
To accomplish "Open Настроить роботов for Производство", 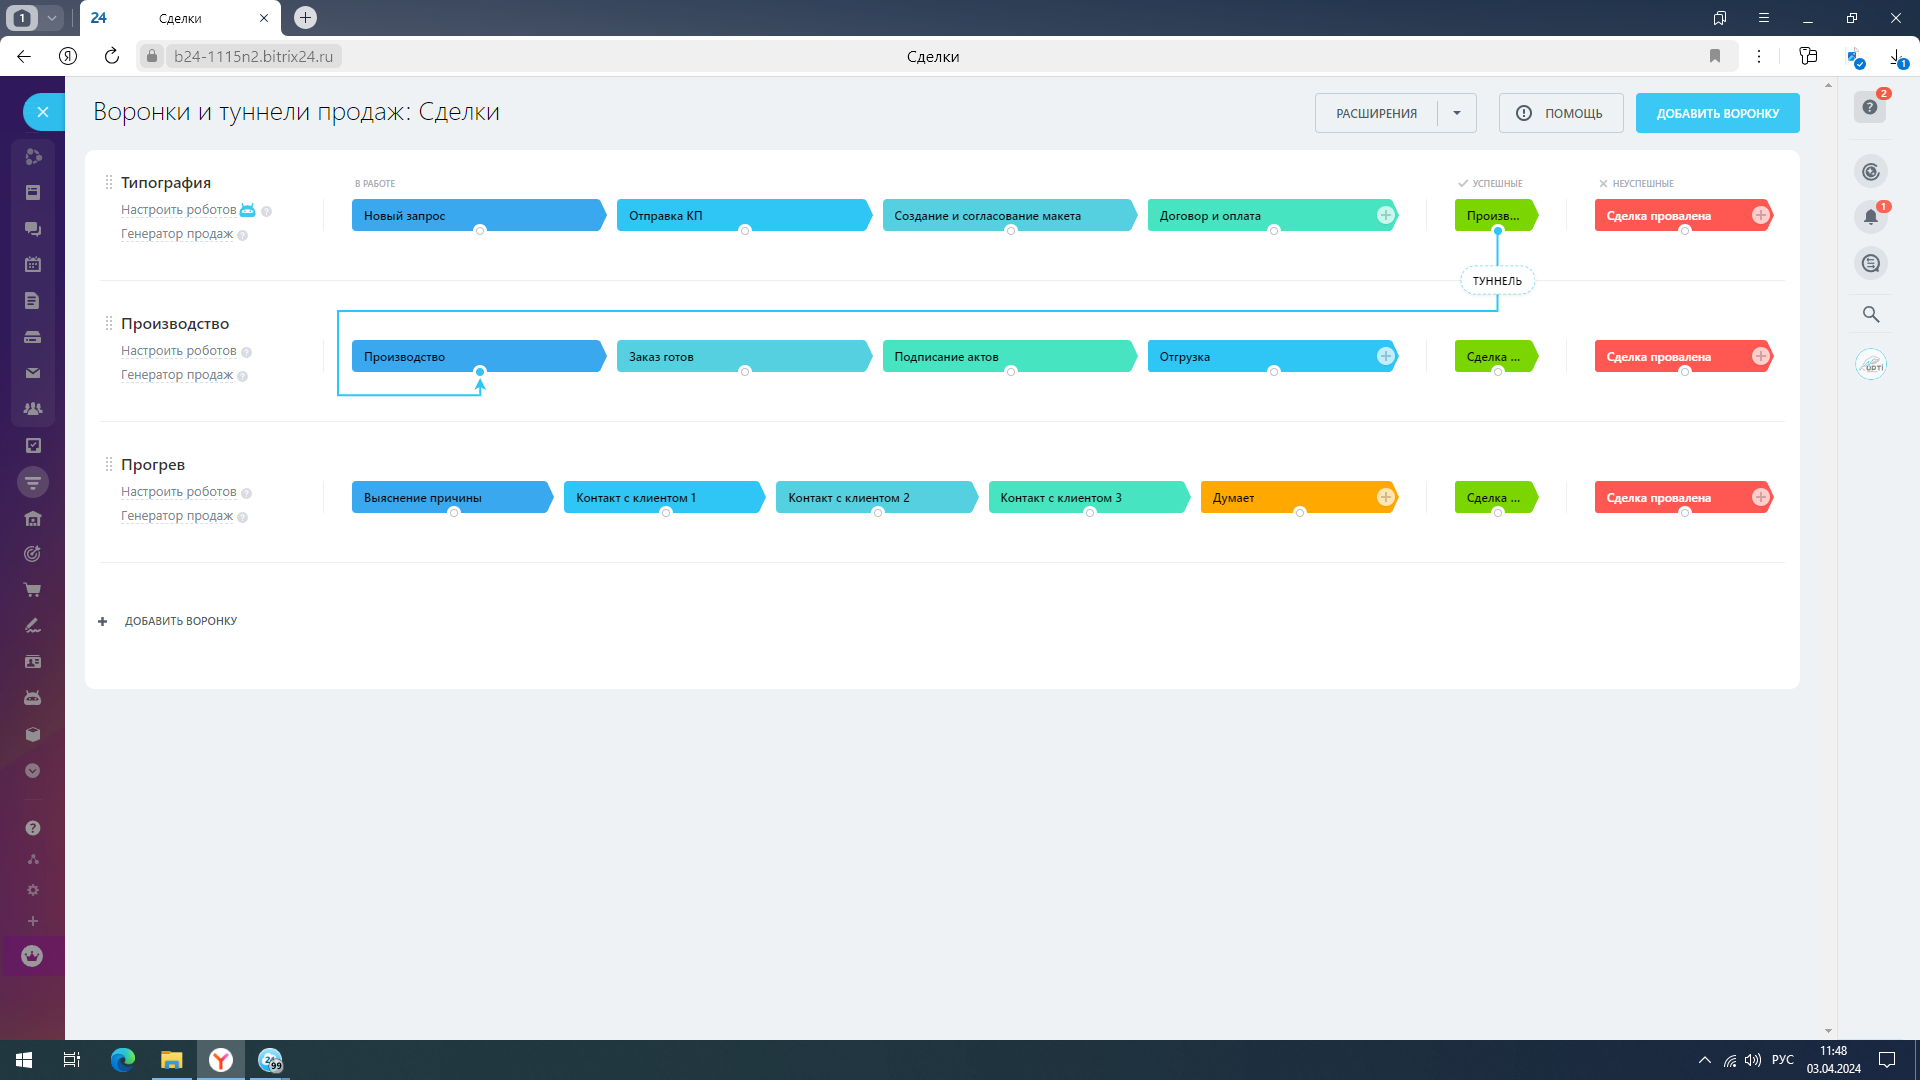I will click(178, 351).
